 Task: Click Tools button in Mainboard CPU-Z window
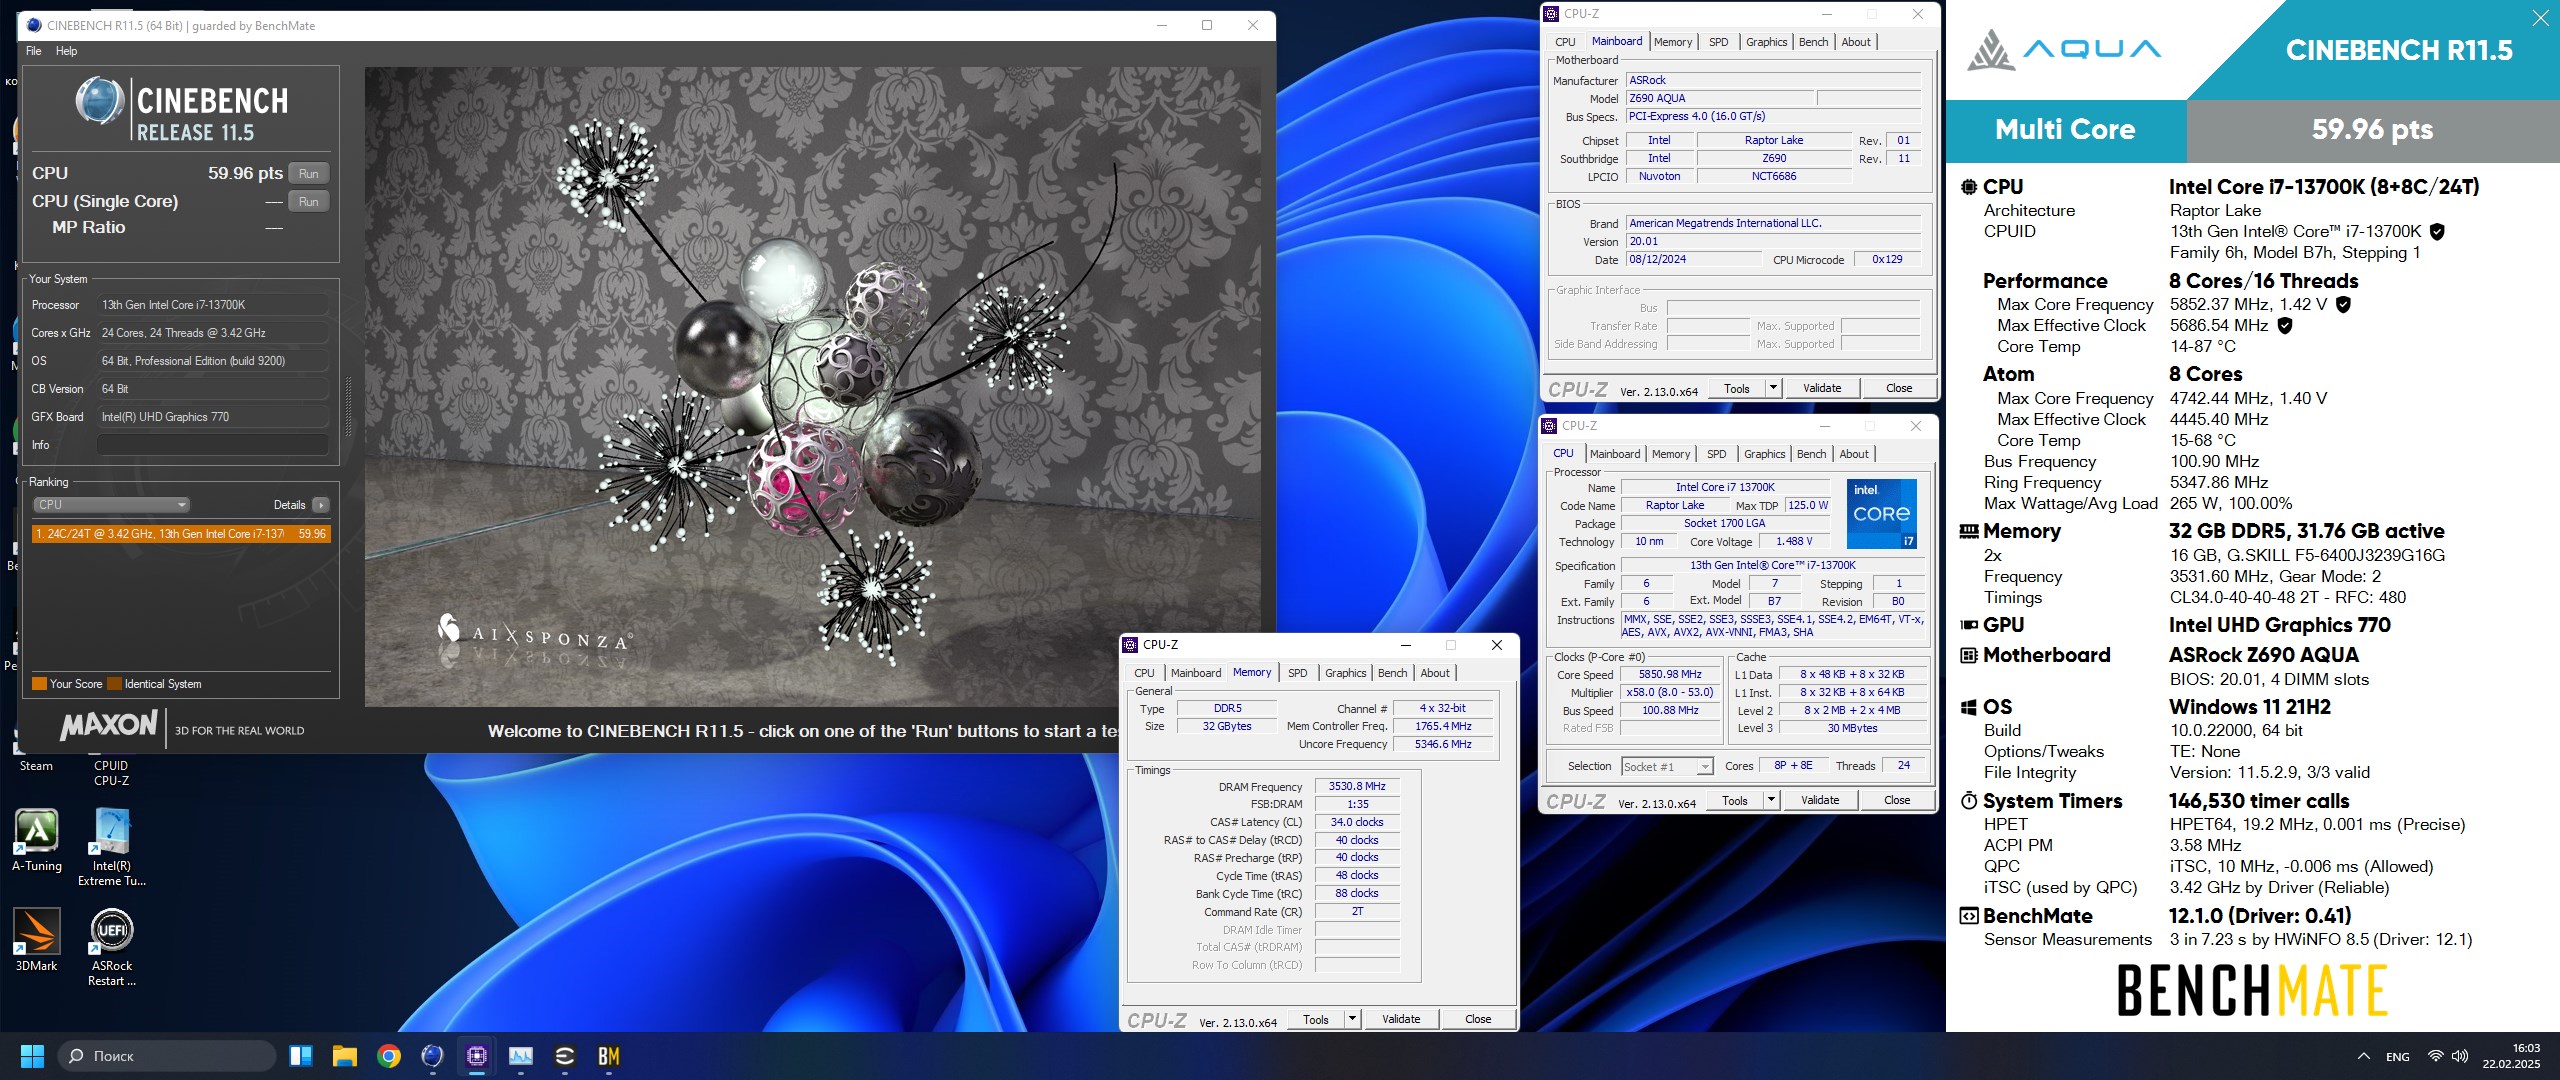tap(1736, 389)
